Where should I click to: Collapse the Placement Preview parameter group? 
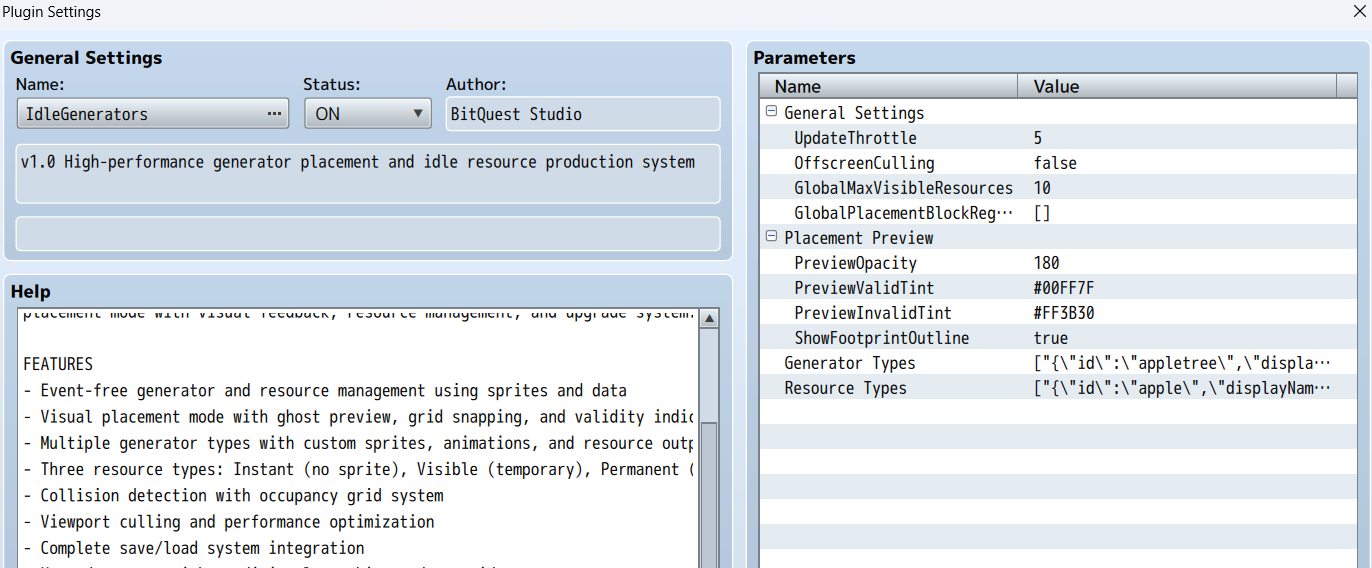pyautogui.click(x=771, y=237)
